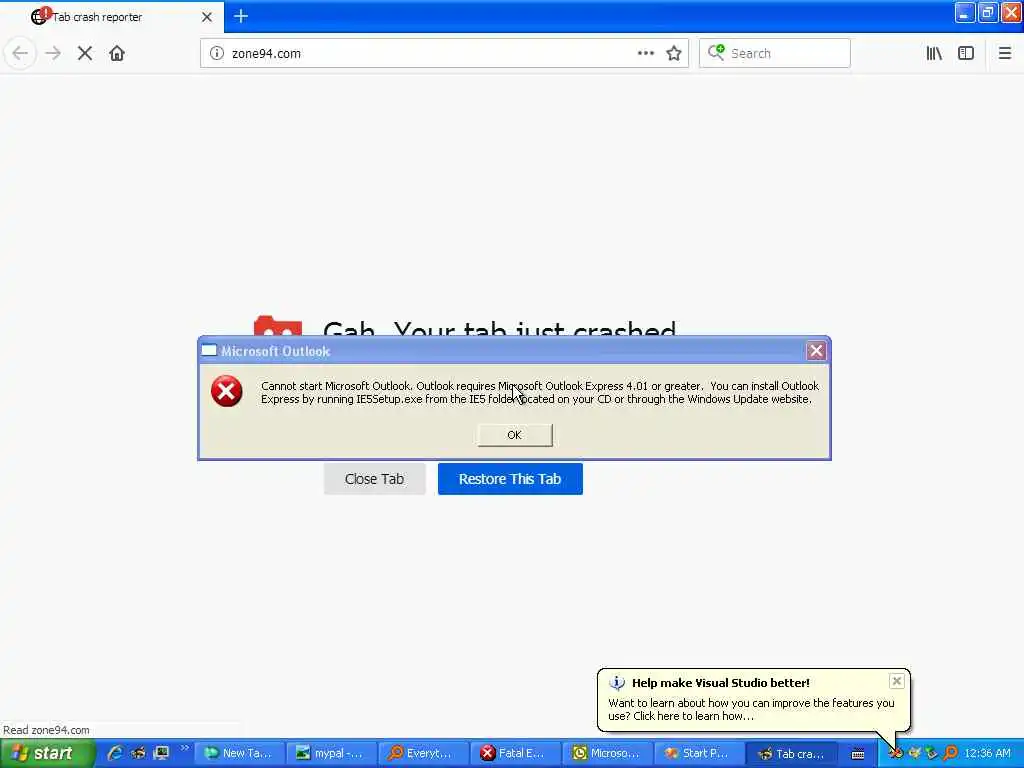Switch to Everyt… taskbar window
1024x768 pixels.
tap(424, 754)
